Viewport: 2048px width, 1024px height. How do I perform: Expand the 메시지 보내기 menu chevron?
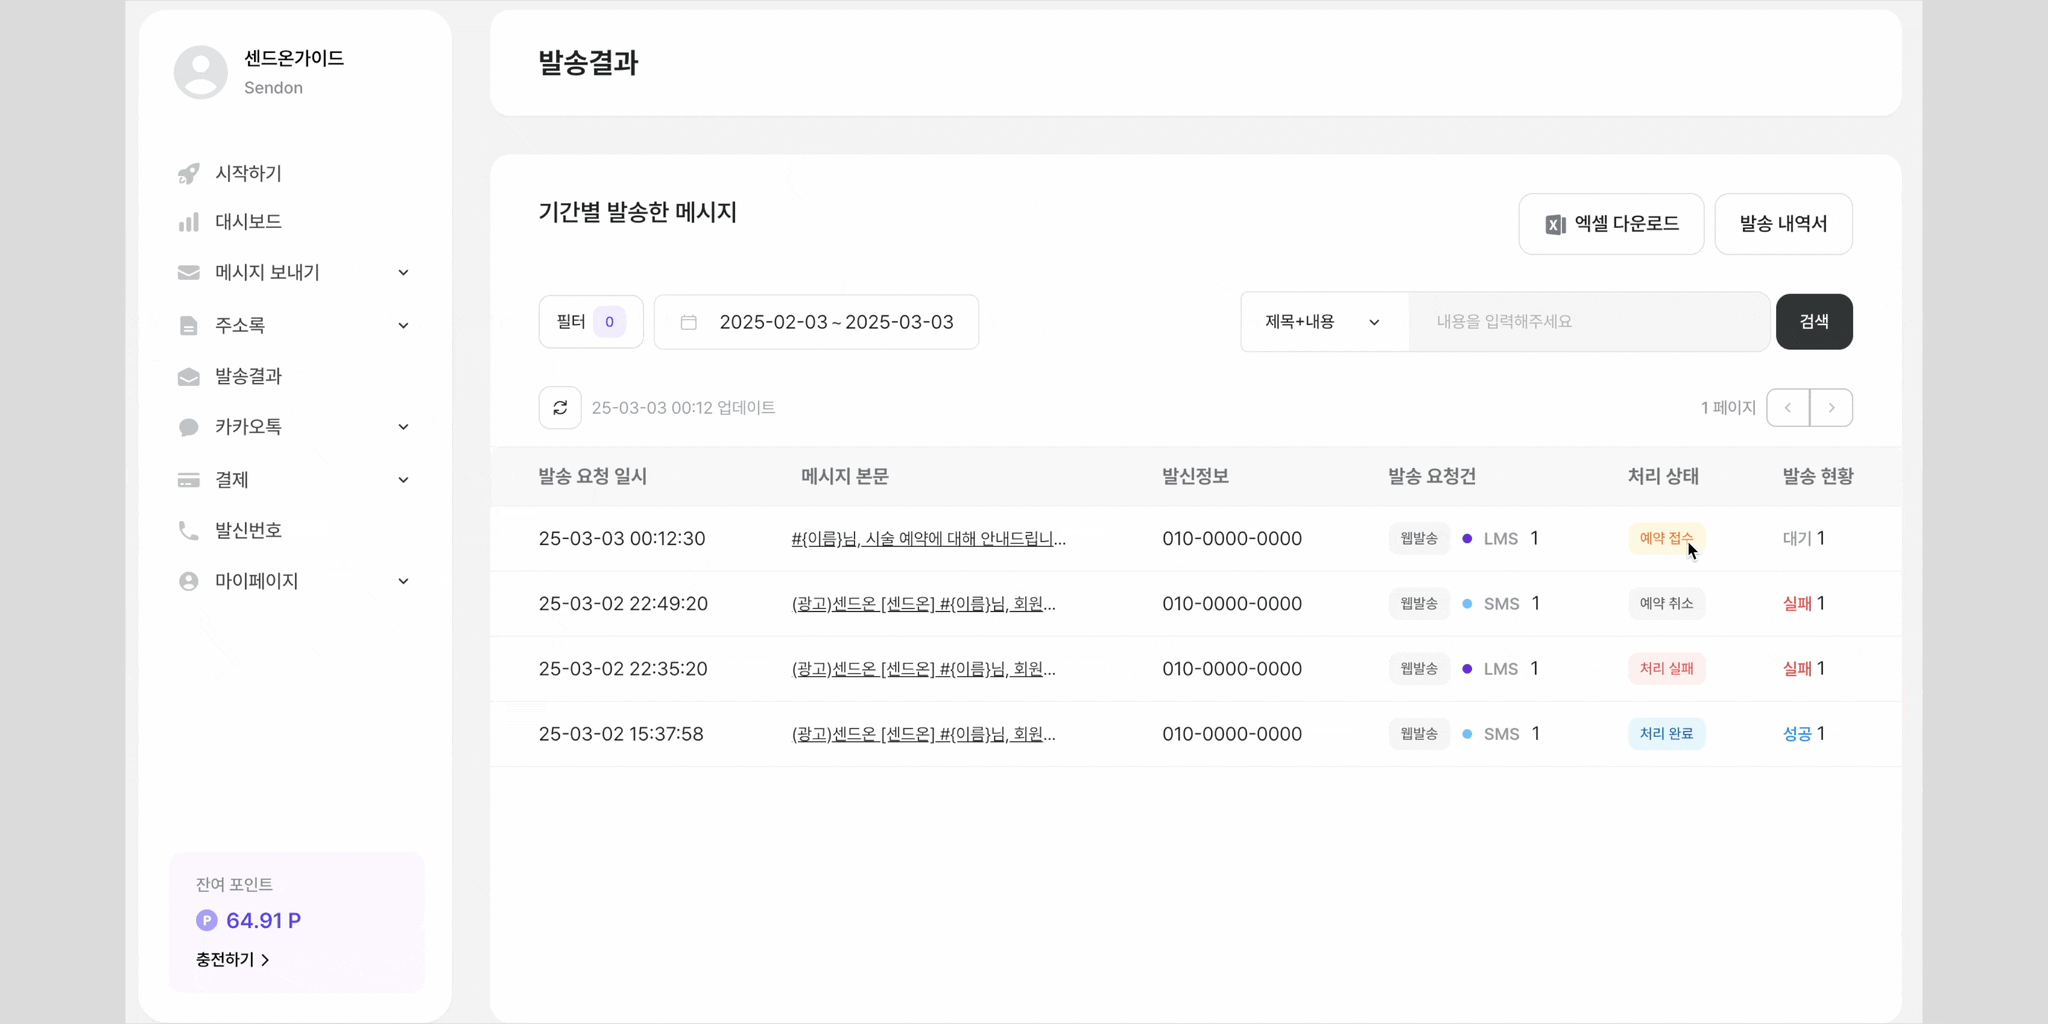click(x=403, y=273)
